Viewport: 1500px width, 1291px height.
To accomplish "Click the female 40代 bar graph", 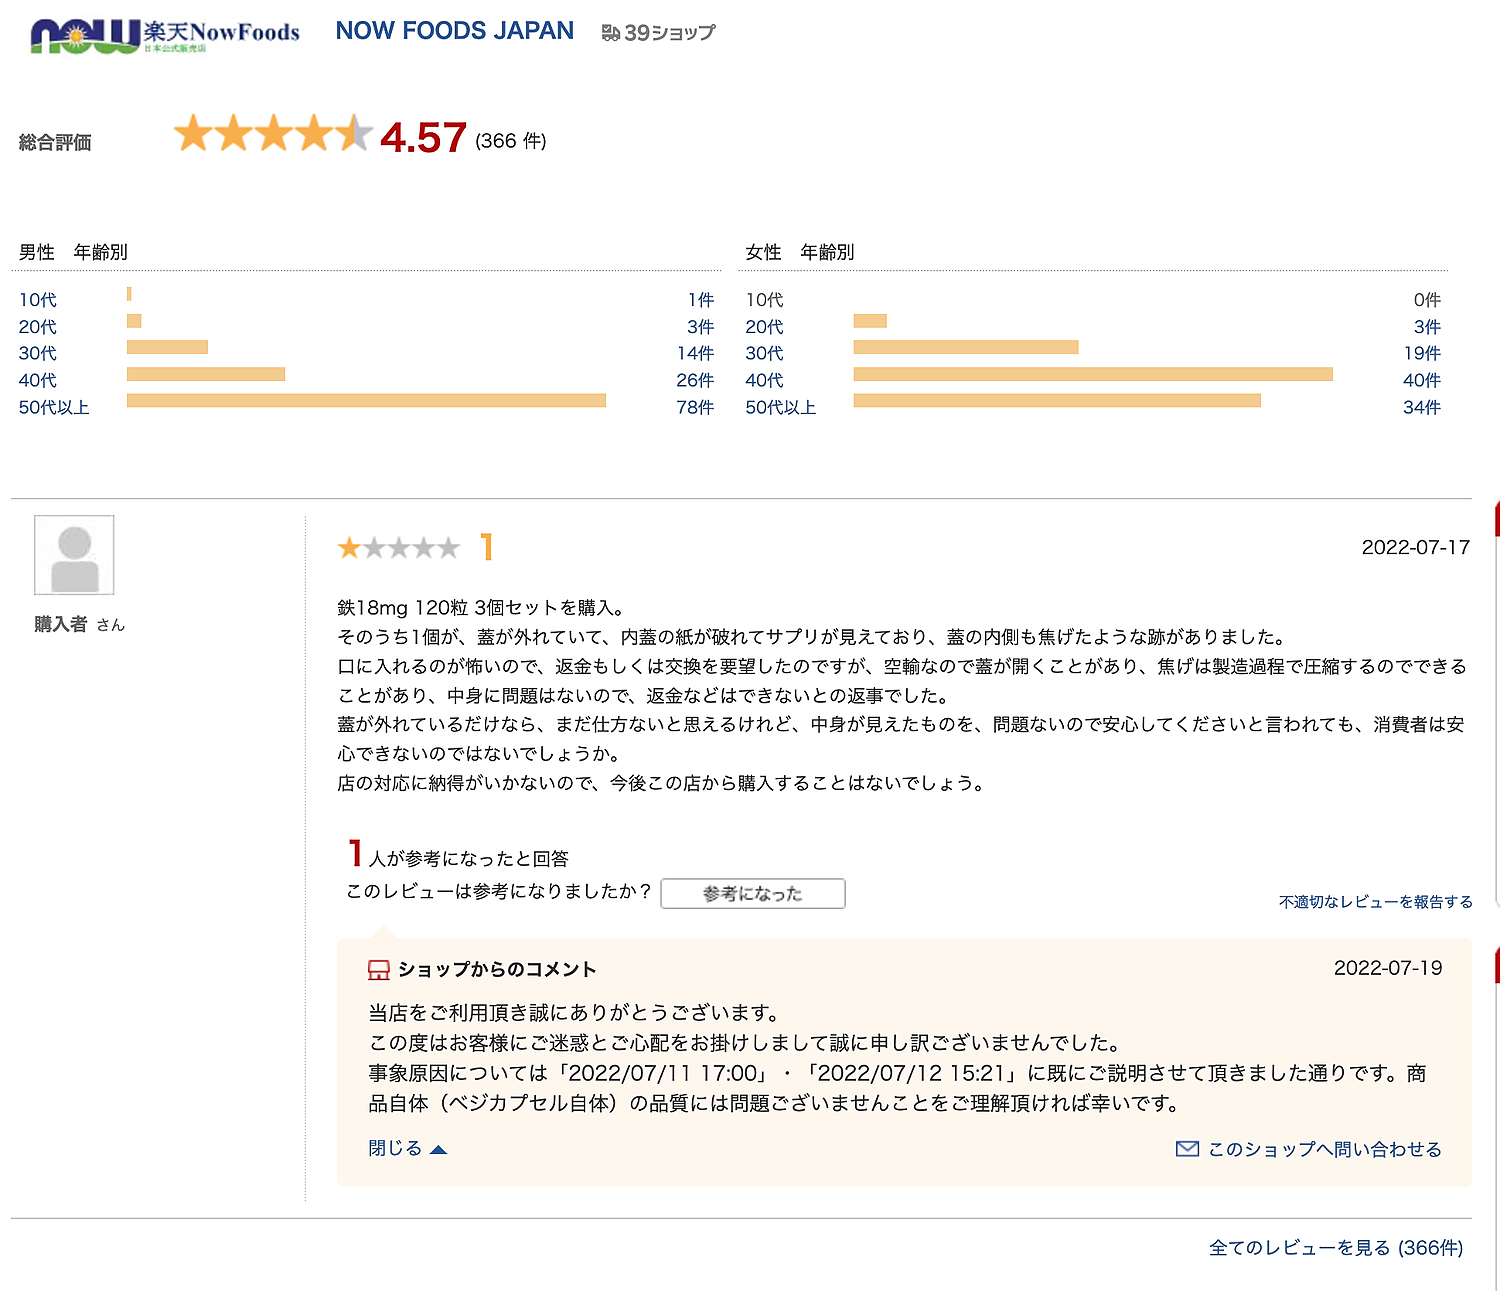I will pyautogui.click(x=1093, y=374).
